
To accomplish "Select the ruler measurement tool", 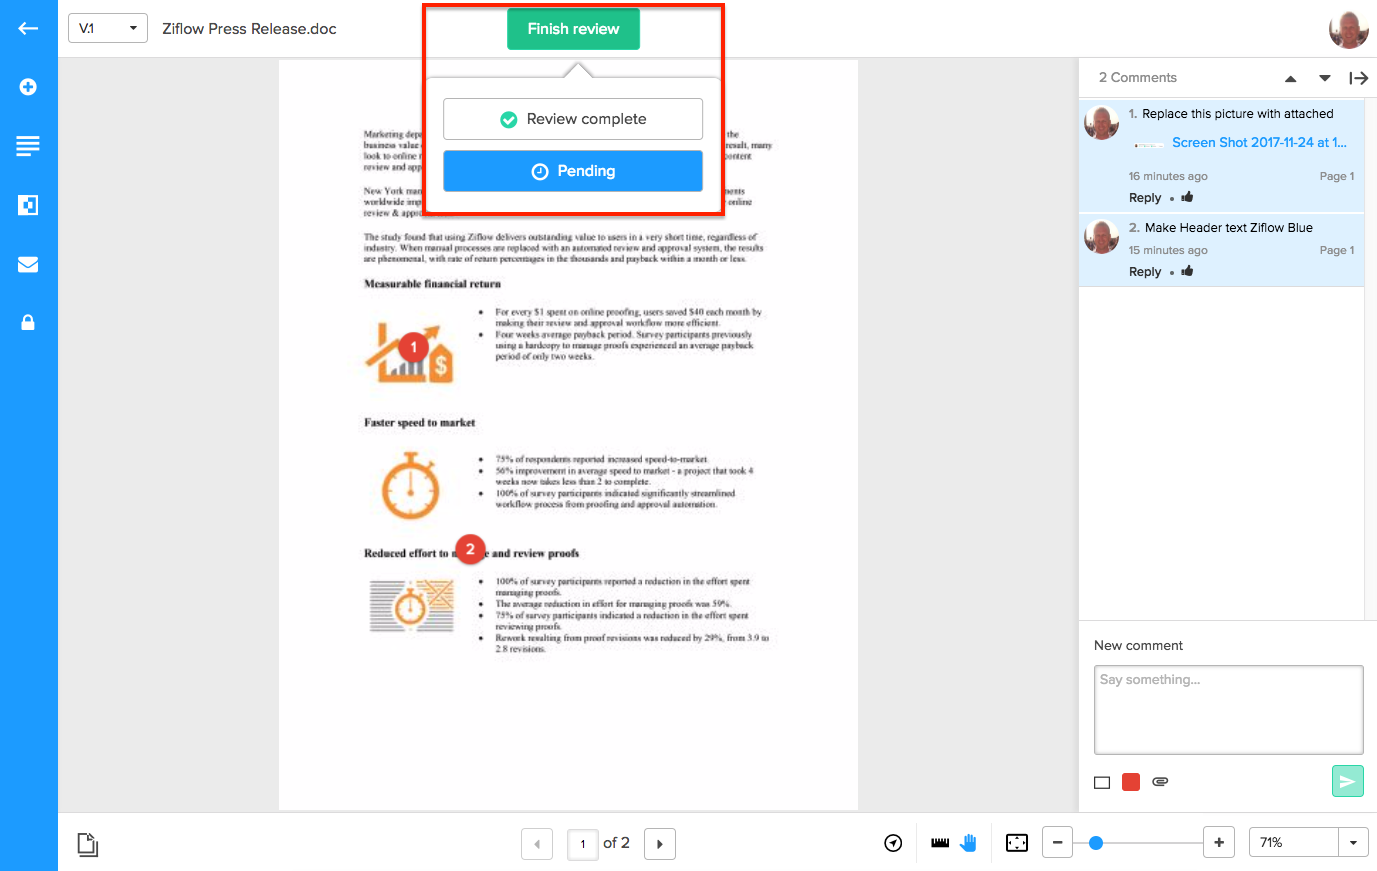I will [940, 843].
